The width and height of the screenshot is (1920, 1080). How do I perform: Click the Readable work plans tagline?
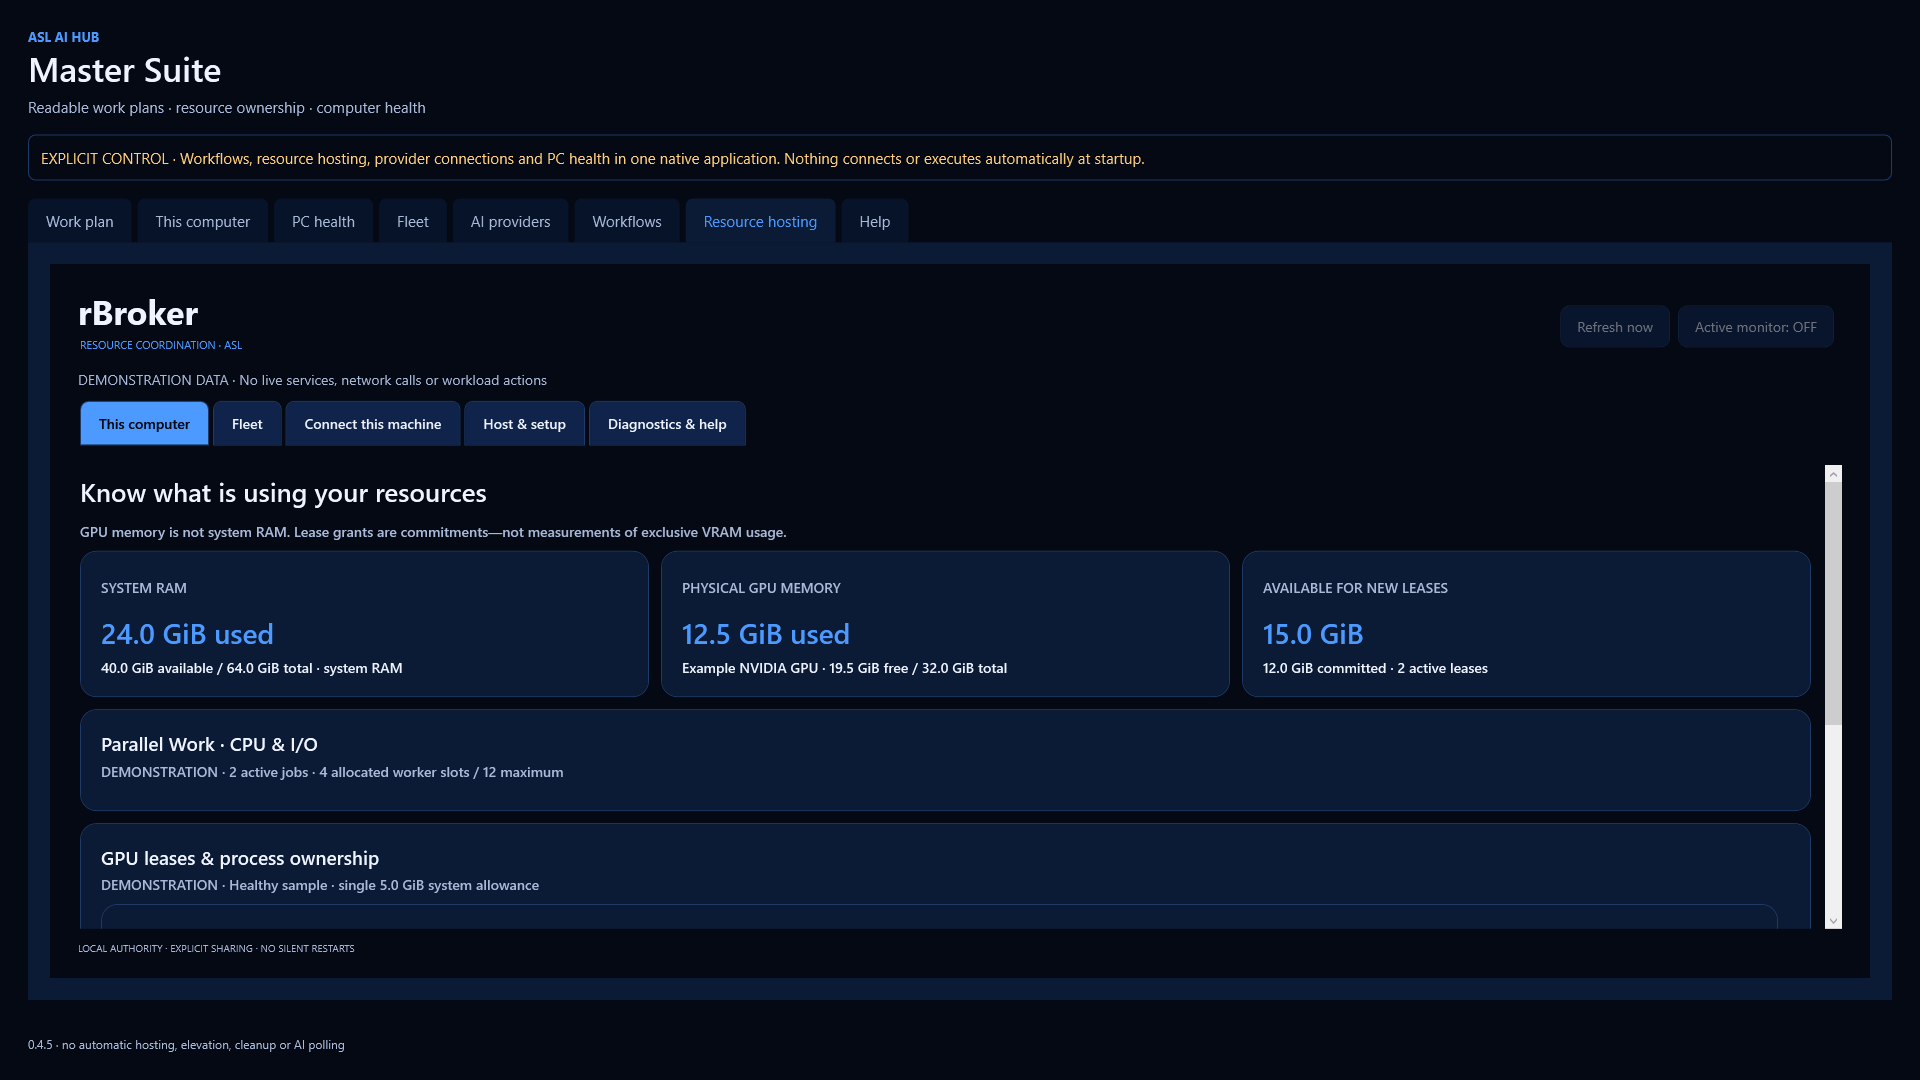click(x=227, y=108)
